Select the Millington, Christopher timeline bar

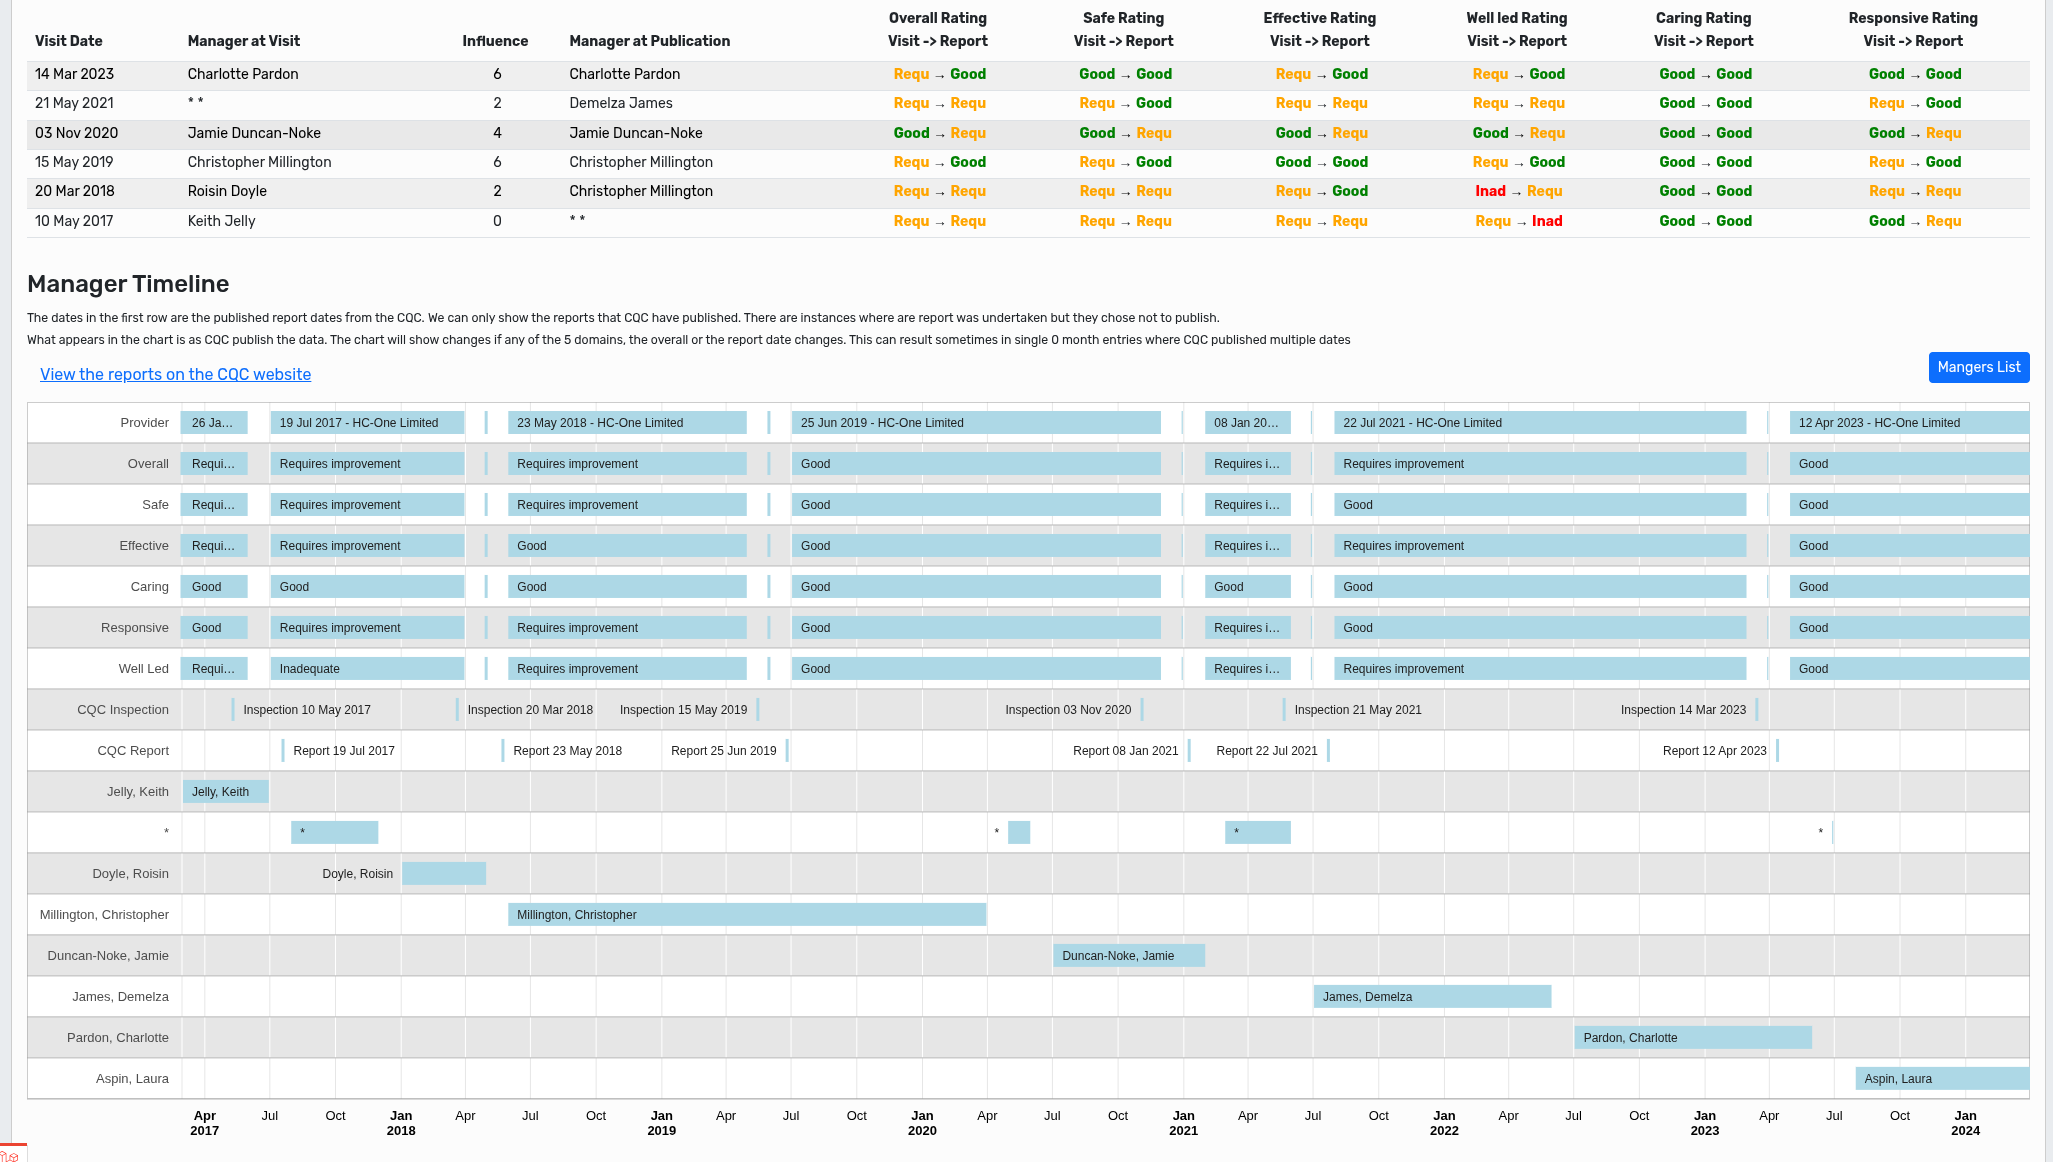(746, 915)
